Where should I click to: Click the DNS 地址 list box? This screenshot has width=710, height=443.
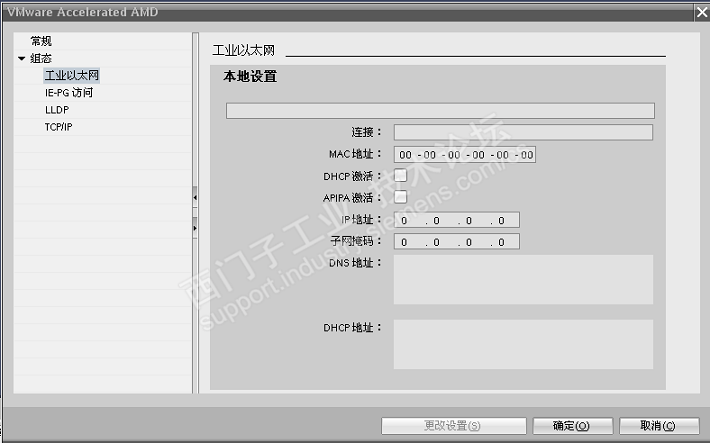pos(523,279)
